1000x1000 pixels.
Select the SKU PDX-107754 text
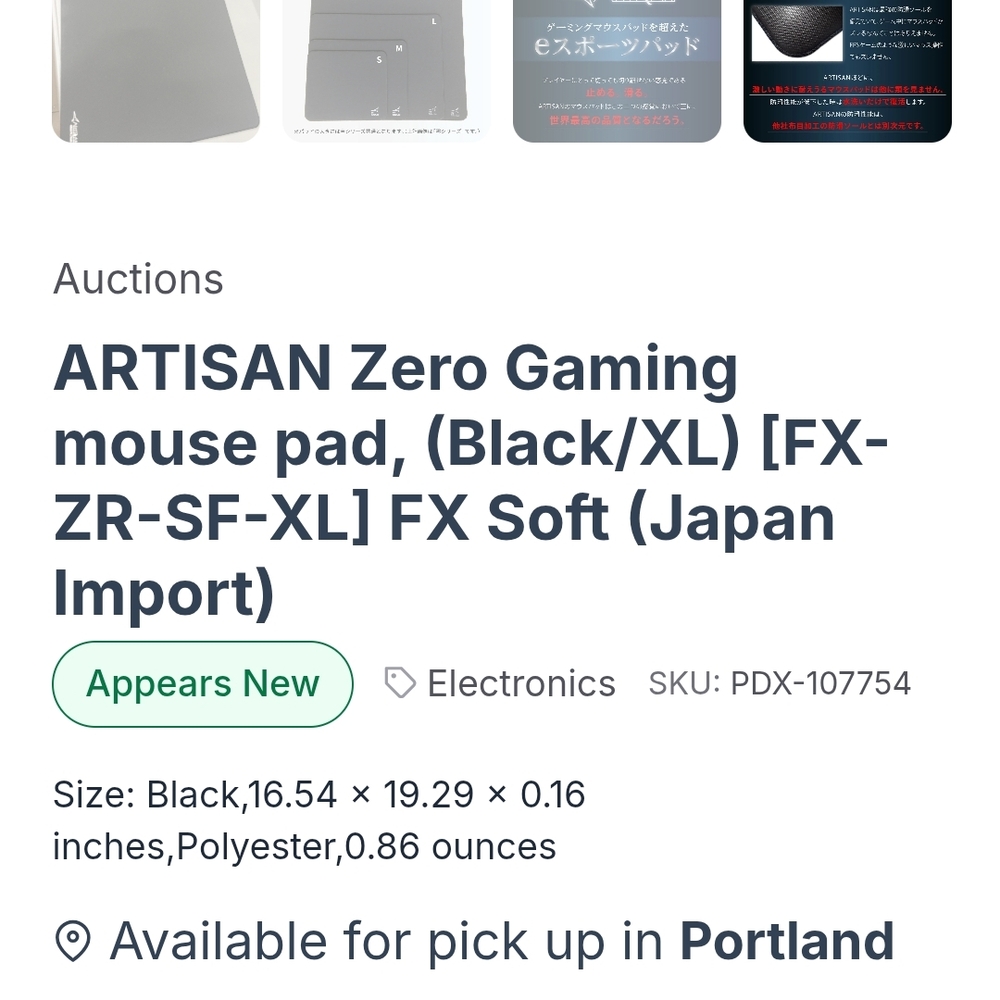pos(780,683)
